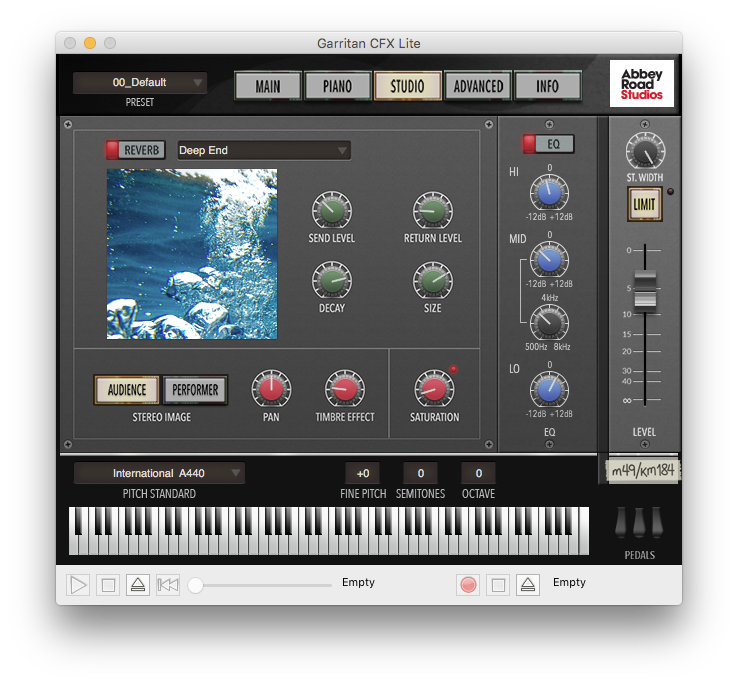The width and height of the screenshot is (738, 685).
Task: Click the Return Level knob
Action: (x=433, y=210)
